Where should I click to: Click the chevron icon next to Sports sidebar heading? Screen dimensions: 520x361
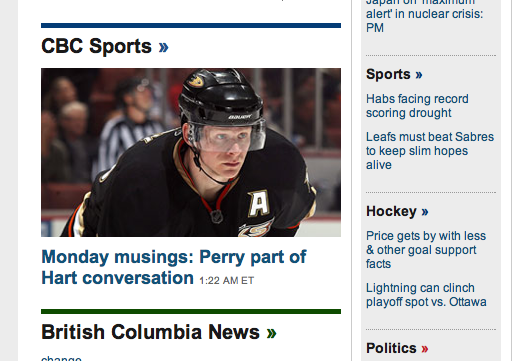point(419,75)
